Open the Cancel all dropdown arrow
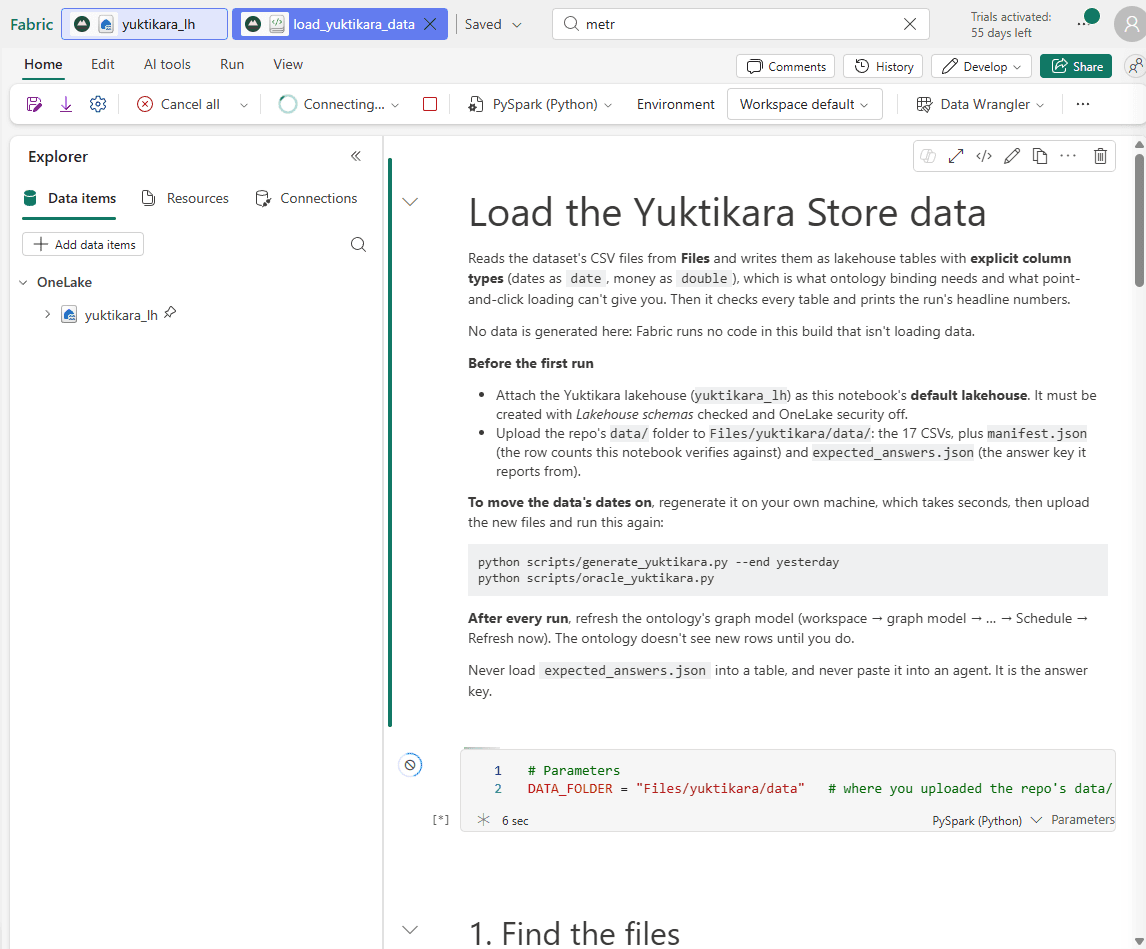This screenshot has width=1146, height=949. [x=243, y=105]
